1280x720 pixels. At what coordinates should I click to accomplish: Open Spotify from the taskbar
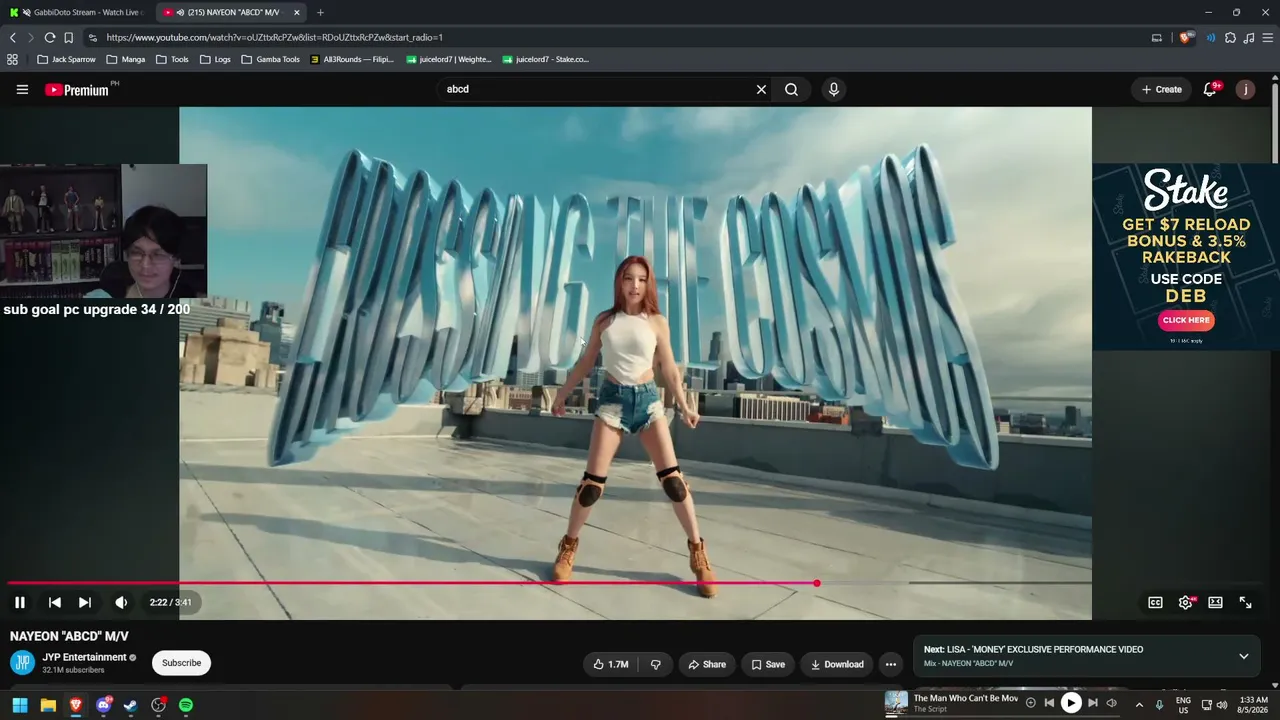[186, 705]
